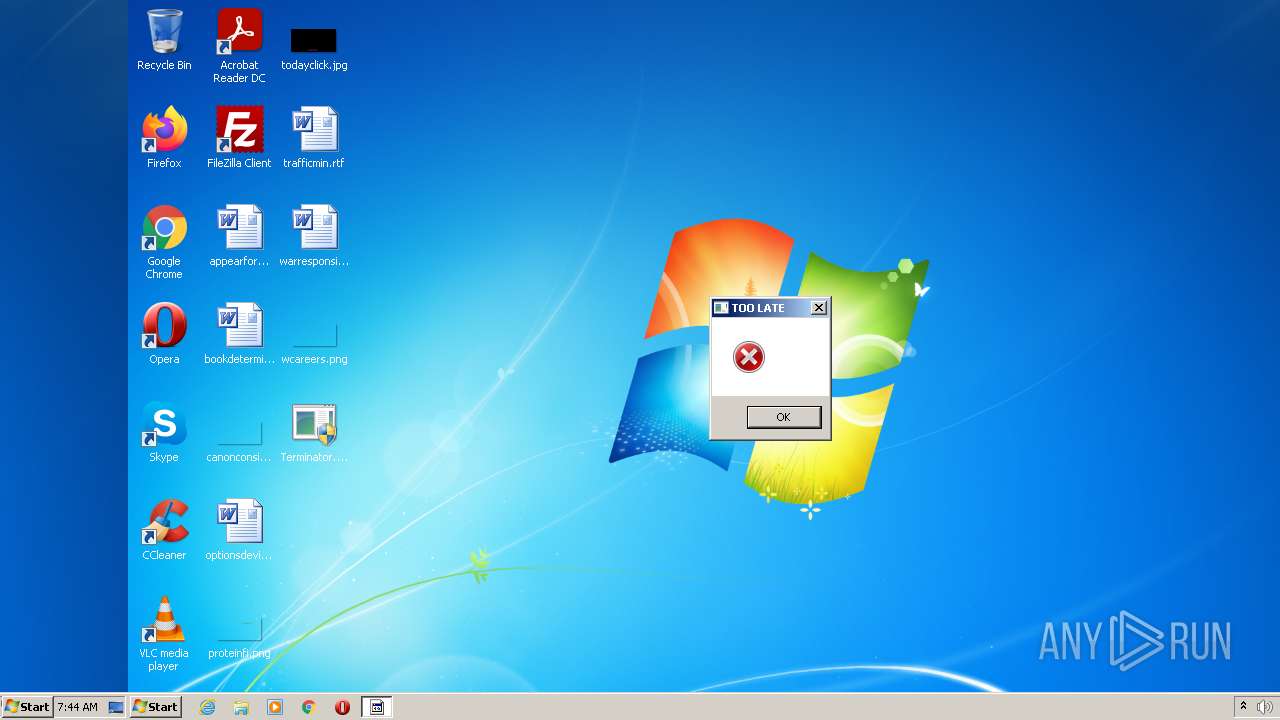Open File Explorer from the taskbar
Image resolution: width=1280 pixels, height=720 pixels.
[x=241, y=707]
